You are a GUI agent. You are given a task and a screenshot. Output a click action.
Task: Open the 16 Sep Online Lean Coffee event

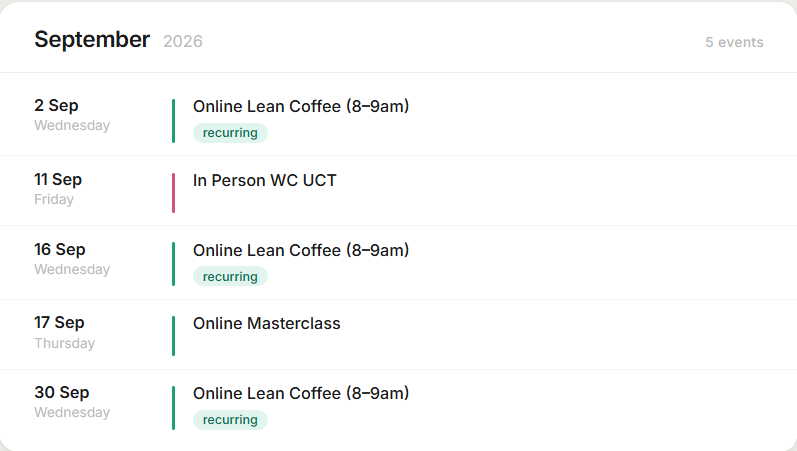(301, 250)
